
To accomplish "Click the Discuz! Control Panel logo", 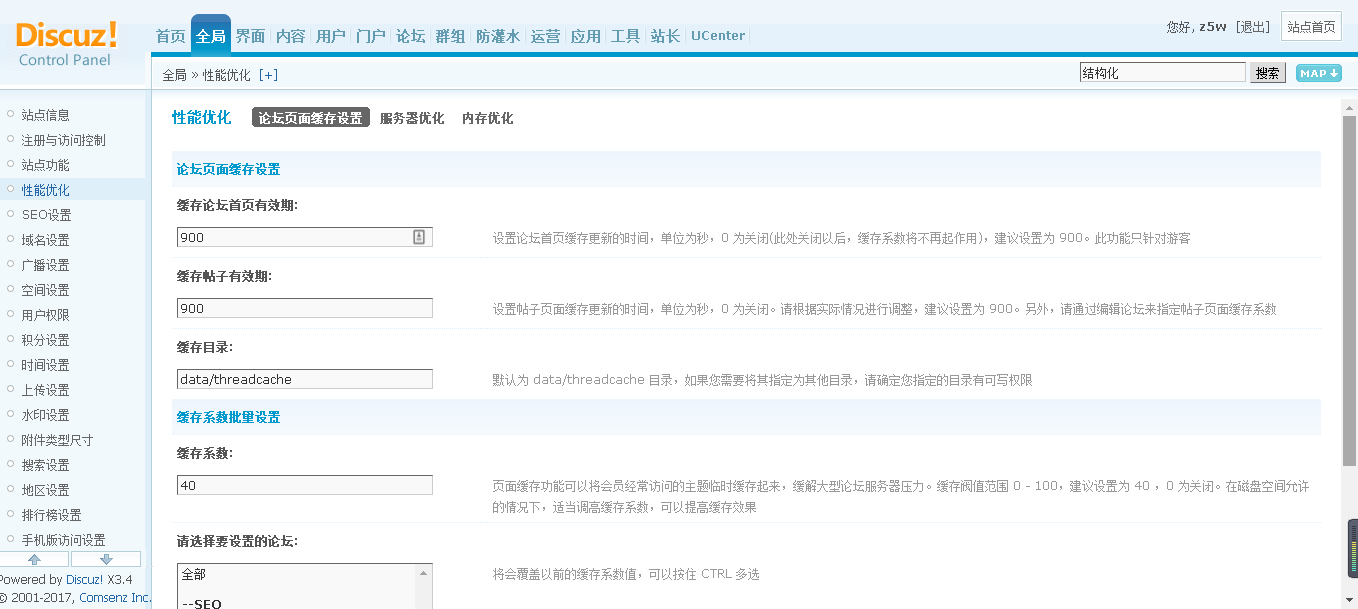I will coord(66,44).
